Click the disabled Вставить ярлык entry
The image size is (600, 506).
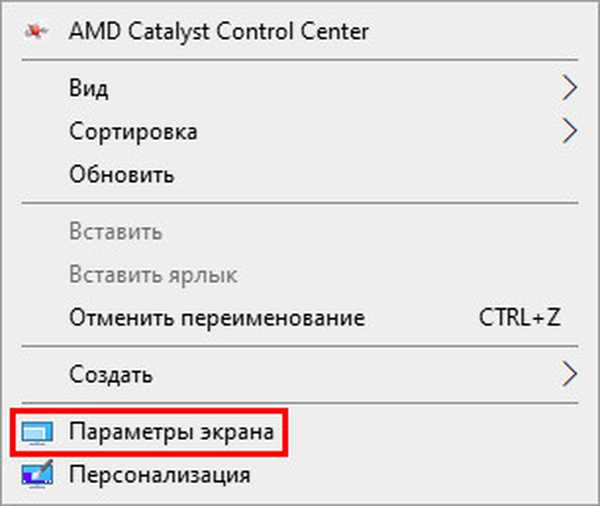pyautogui.click(x=153, y=275)
